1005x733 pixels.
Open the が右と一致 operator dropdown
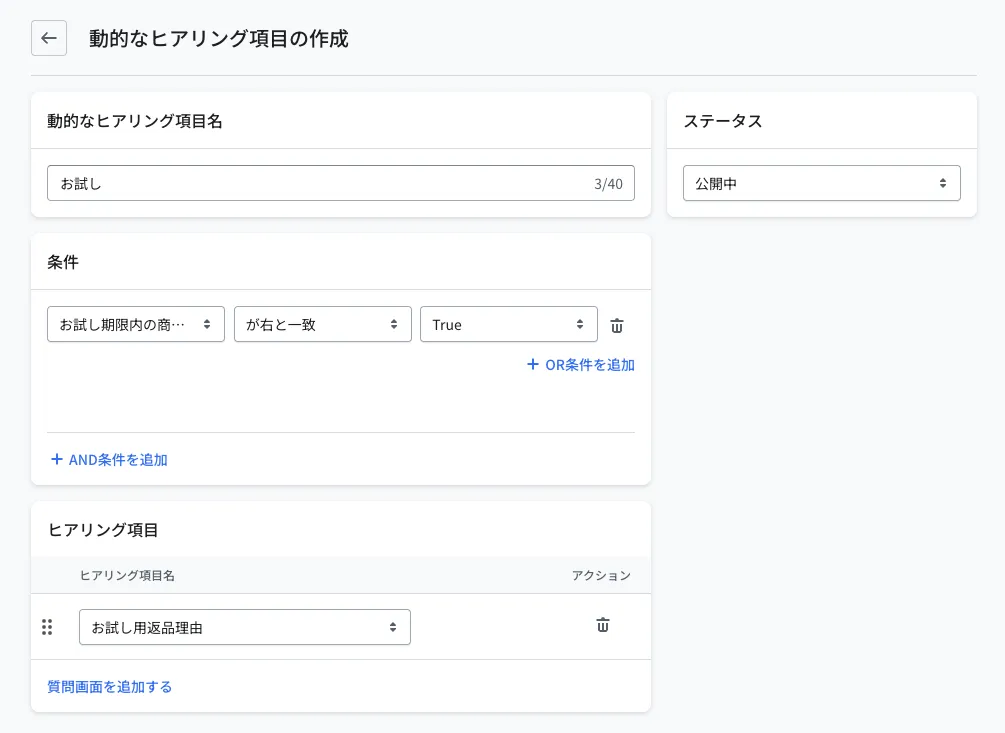pos(322,324)
